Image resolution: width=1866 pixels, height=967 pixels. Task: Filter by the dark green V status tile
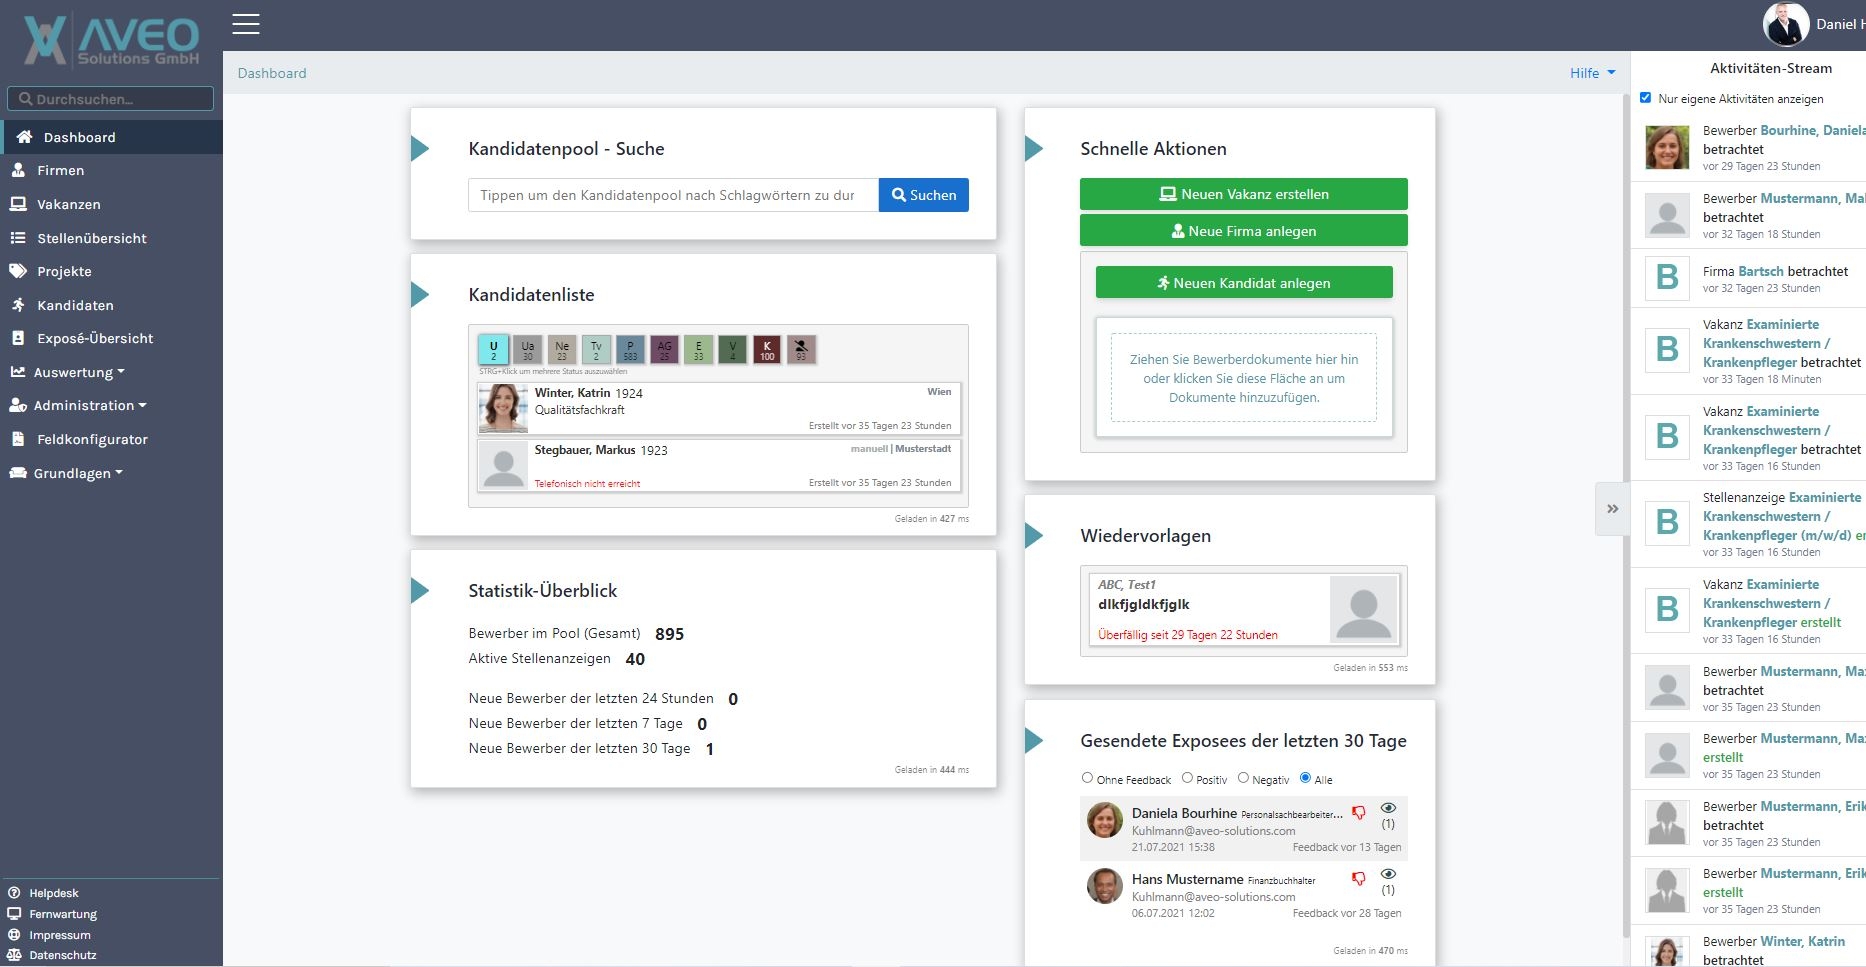pos(733,350)
